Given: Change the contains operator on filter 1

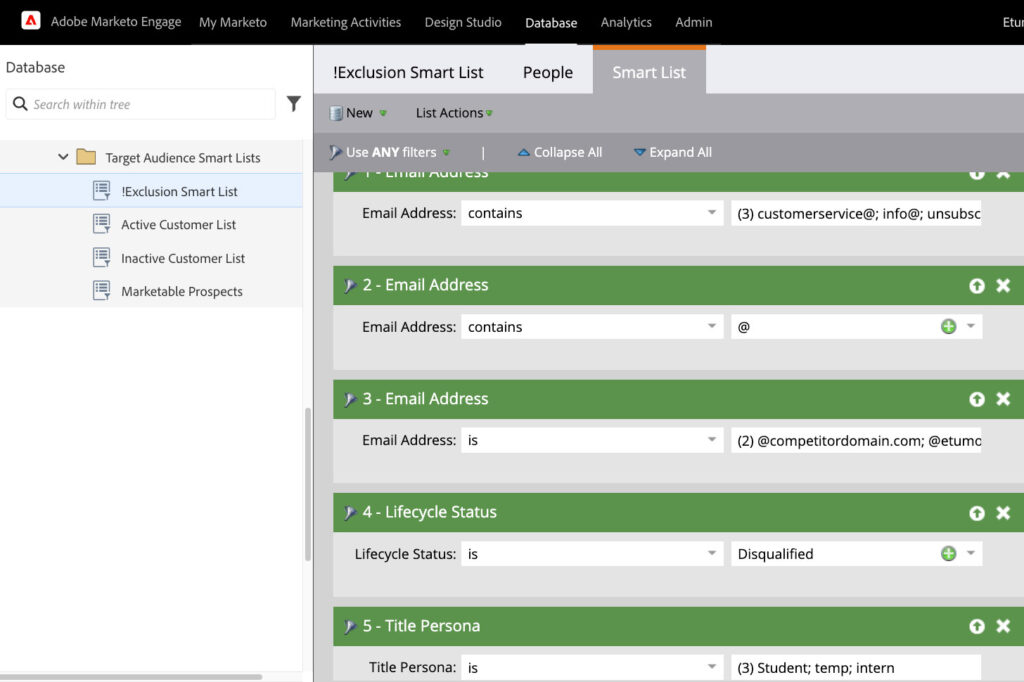Looking at the screenshot, I should [x=591, y=212].
